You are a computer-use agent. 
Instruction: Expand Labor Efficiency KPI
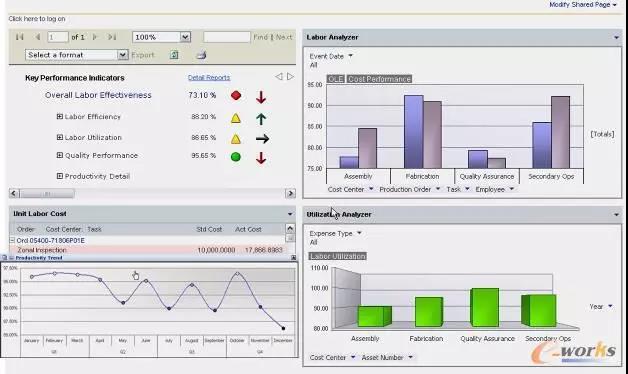pyautogui.click(x=60, y=117)
